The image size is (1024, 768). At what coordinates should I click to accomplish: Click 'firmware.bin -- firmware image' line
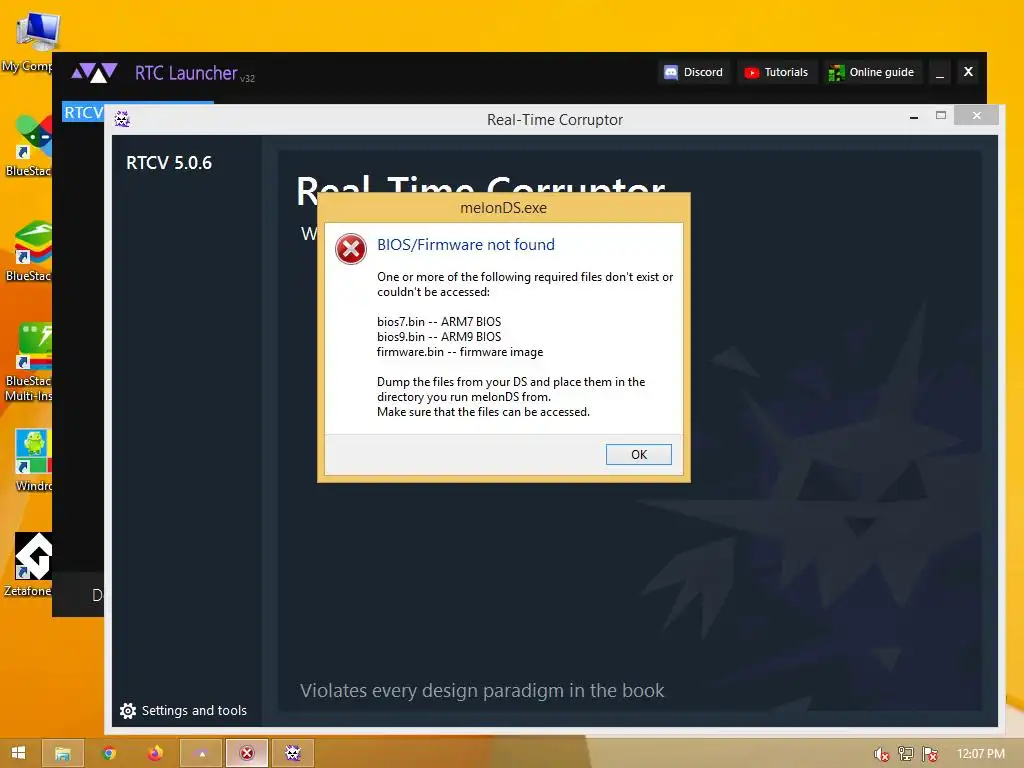click(x=460, y=351)
